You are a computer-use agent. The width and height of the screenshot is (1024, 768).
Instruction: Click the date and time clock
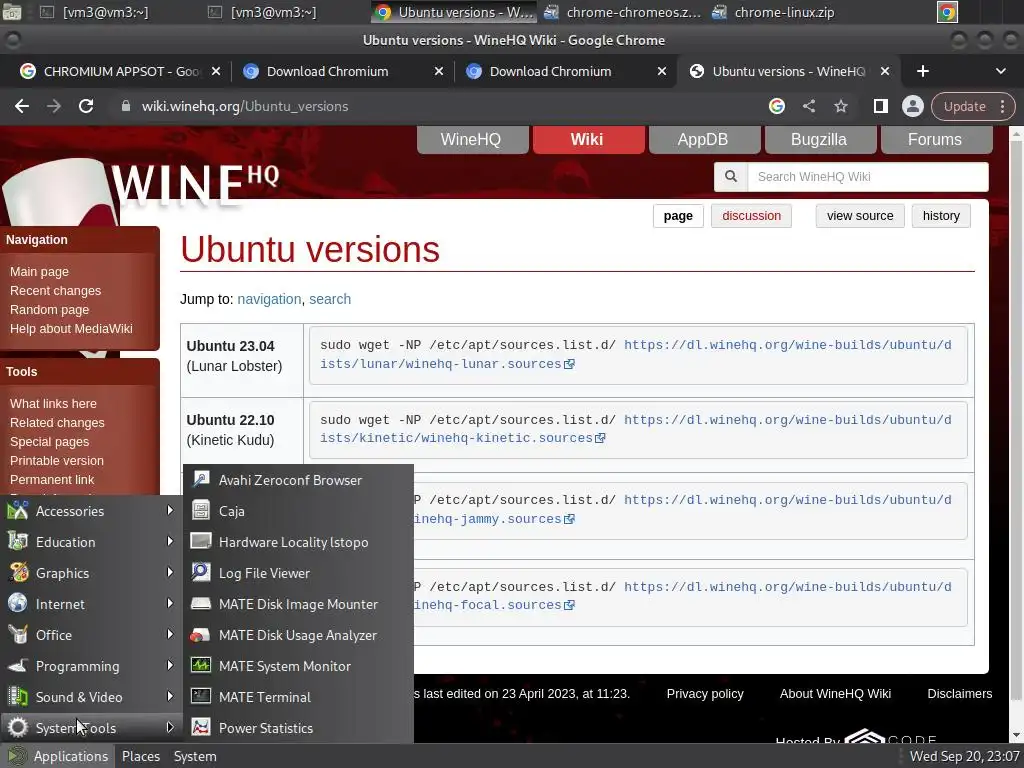[964, 756]
